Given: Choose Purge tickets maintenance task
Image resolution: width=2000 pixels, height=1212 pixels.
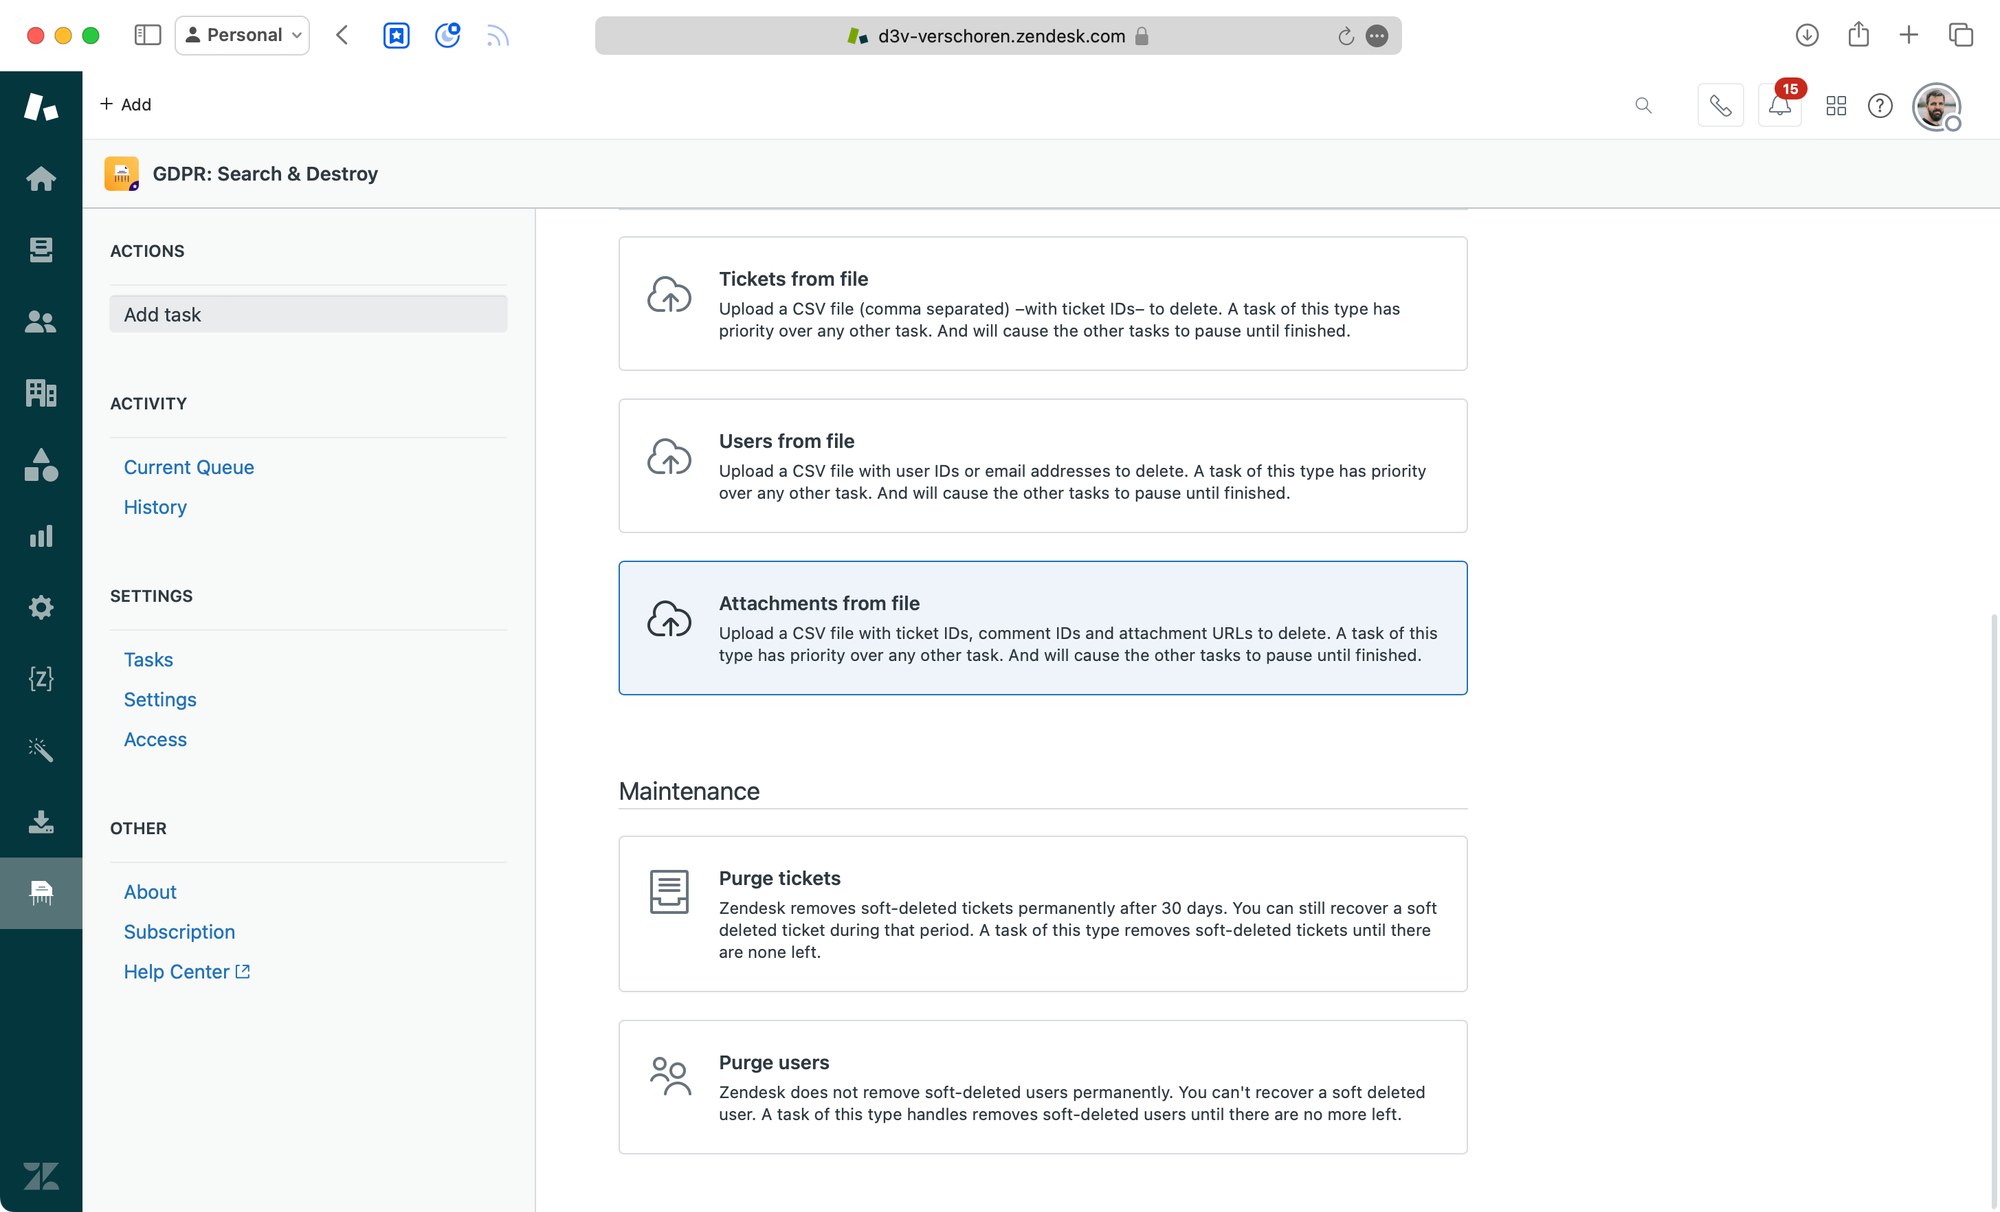Looking at the screenshot, I should tap(1042, 914).
